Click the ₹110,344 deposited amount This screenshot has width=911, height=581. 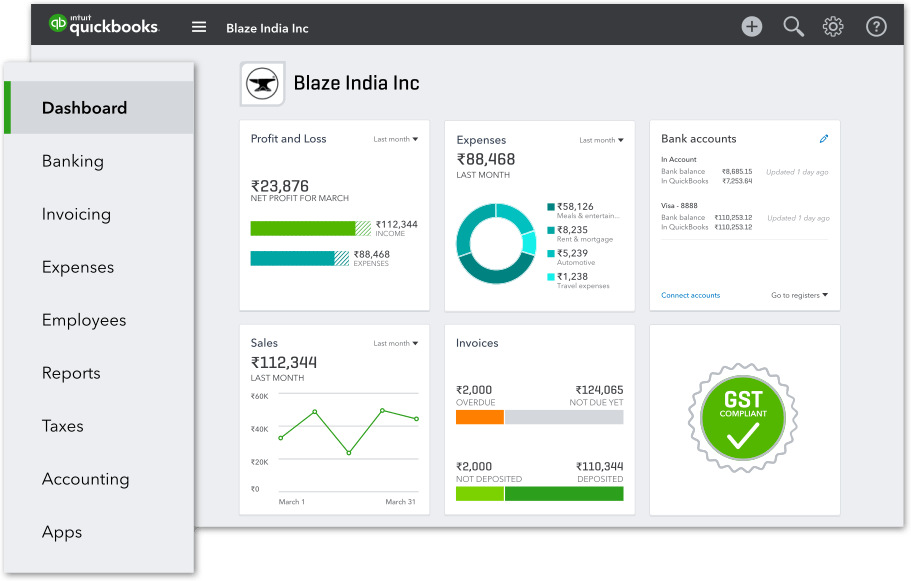pyautogui.click(x=600, y=467)
